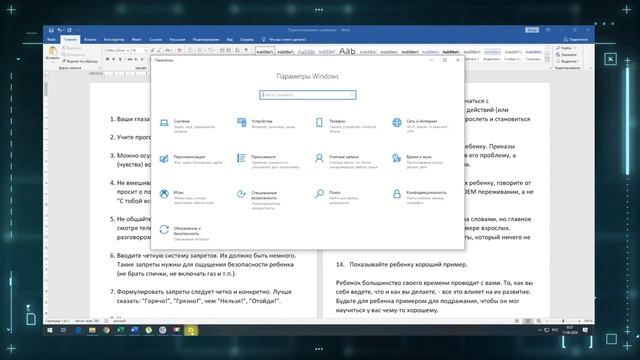Click the taskbar clock and date
Image resolution: width=640 pixels, height=360 pixels.
click(570, 330)
